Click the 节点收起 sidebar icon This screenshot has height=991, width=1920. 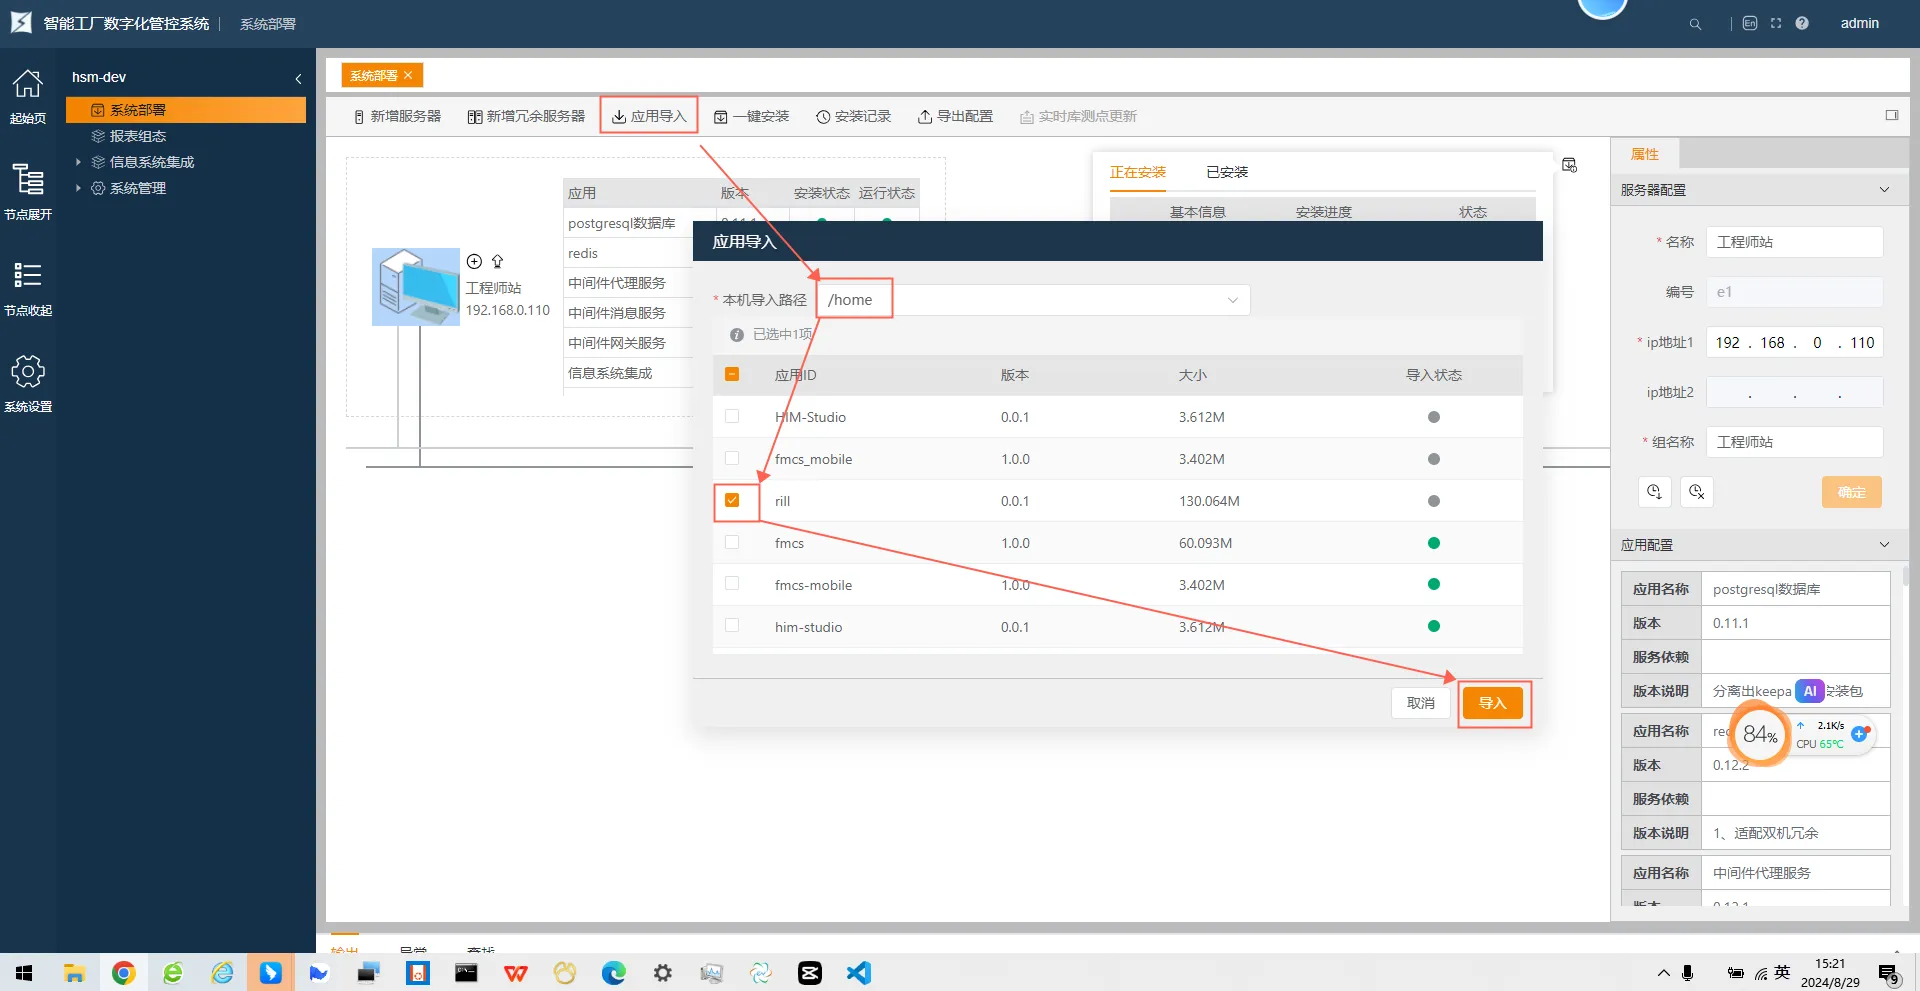coord(27,275)
